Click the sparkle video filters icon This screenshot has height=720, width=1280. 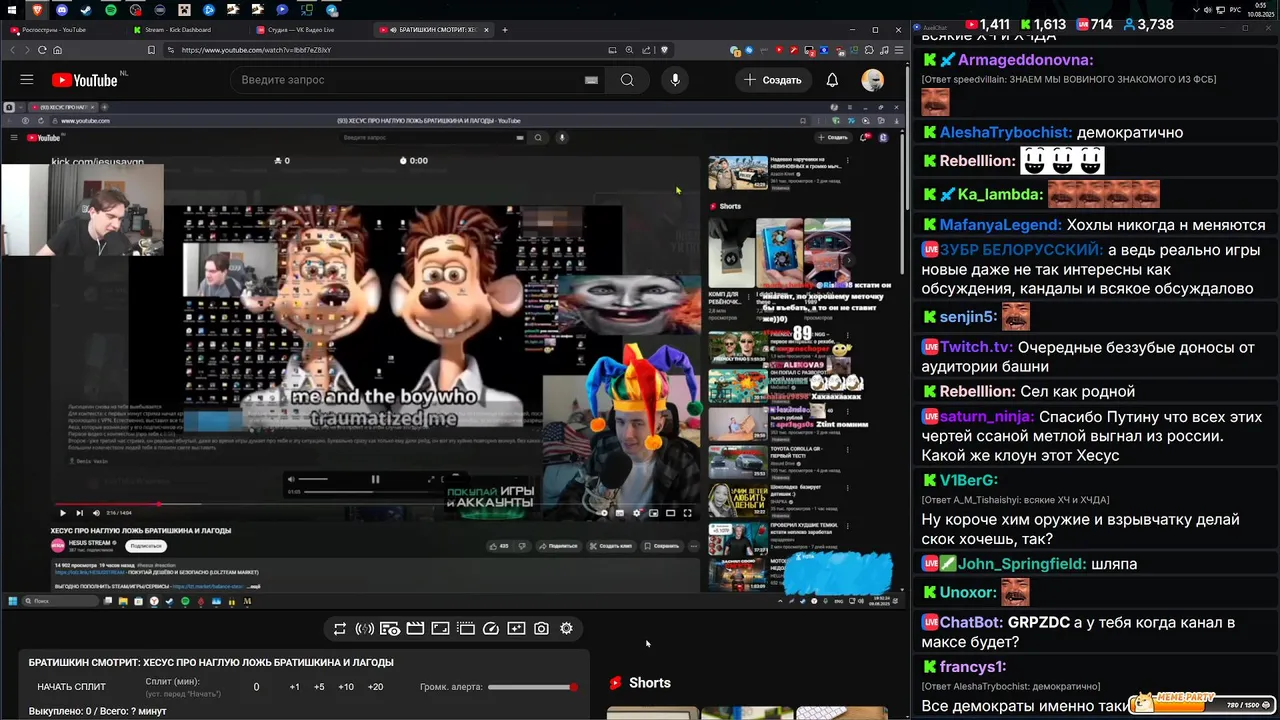[x=516, y=629]
